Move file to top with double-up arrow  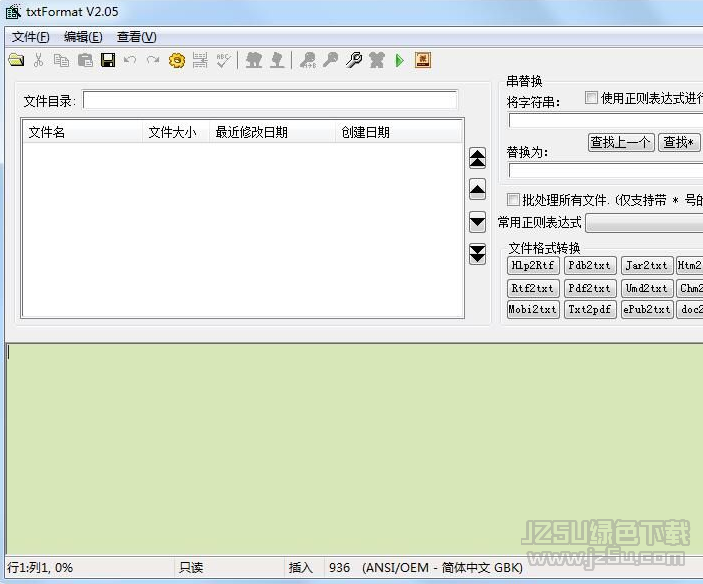click(x=477, y=158)
